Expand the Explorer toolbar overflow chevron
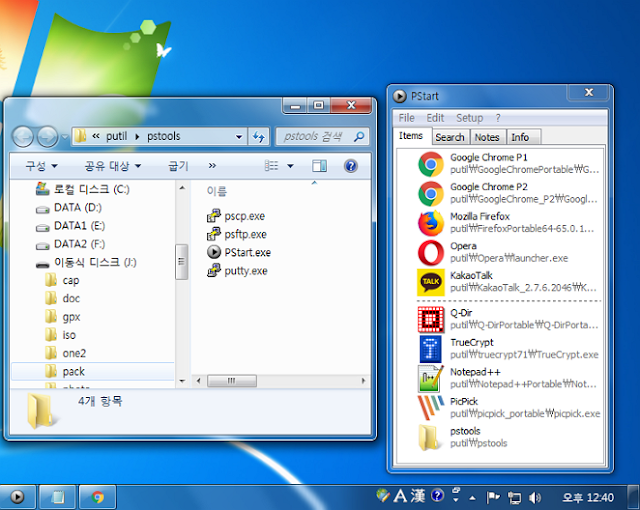Image resolution: width=640 pixels, height=510 pixels. (212, 166)
